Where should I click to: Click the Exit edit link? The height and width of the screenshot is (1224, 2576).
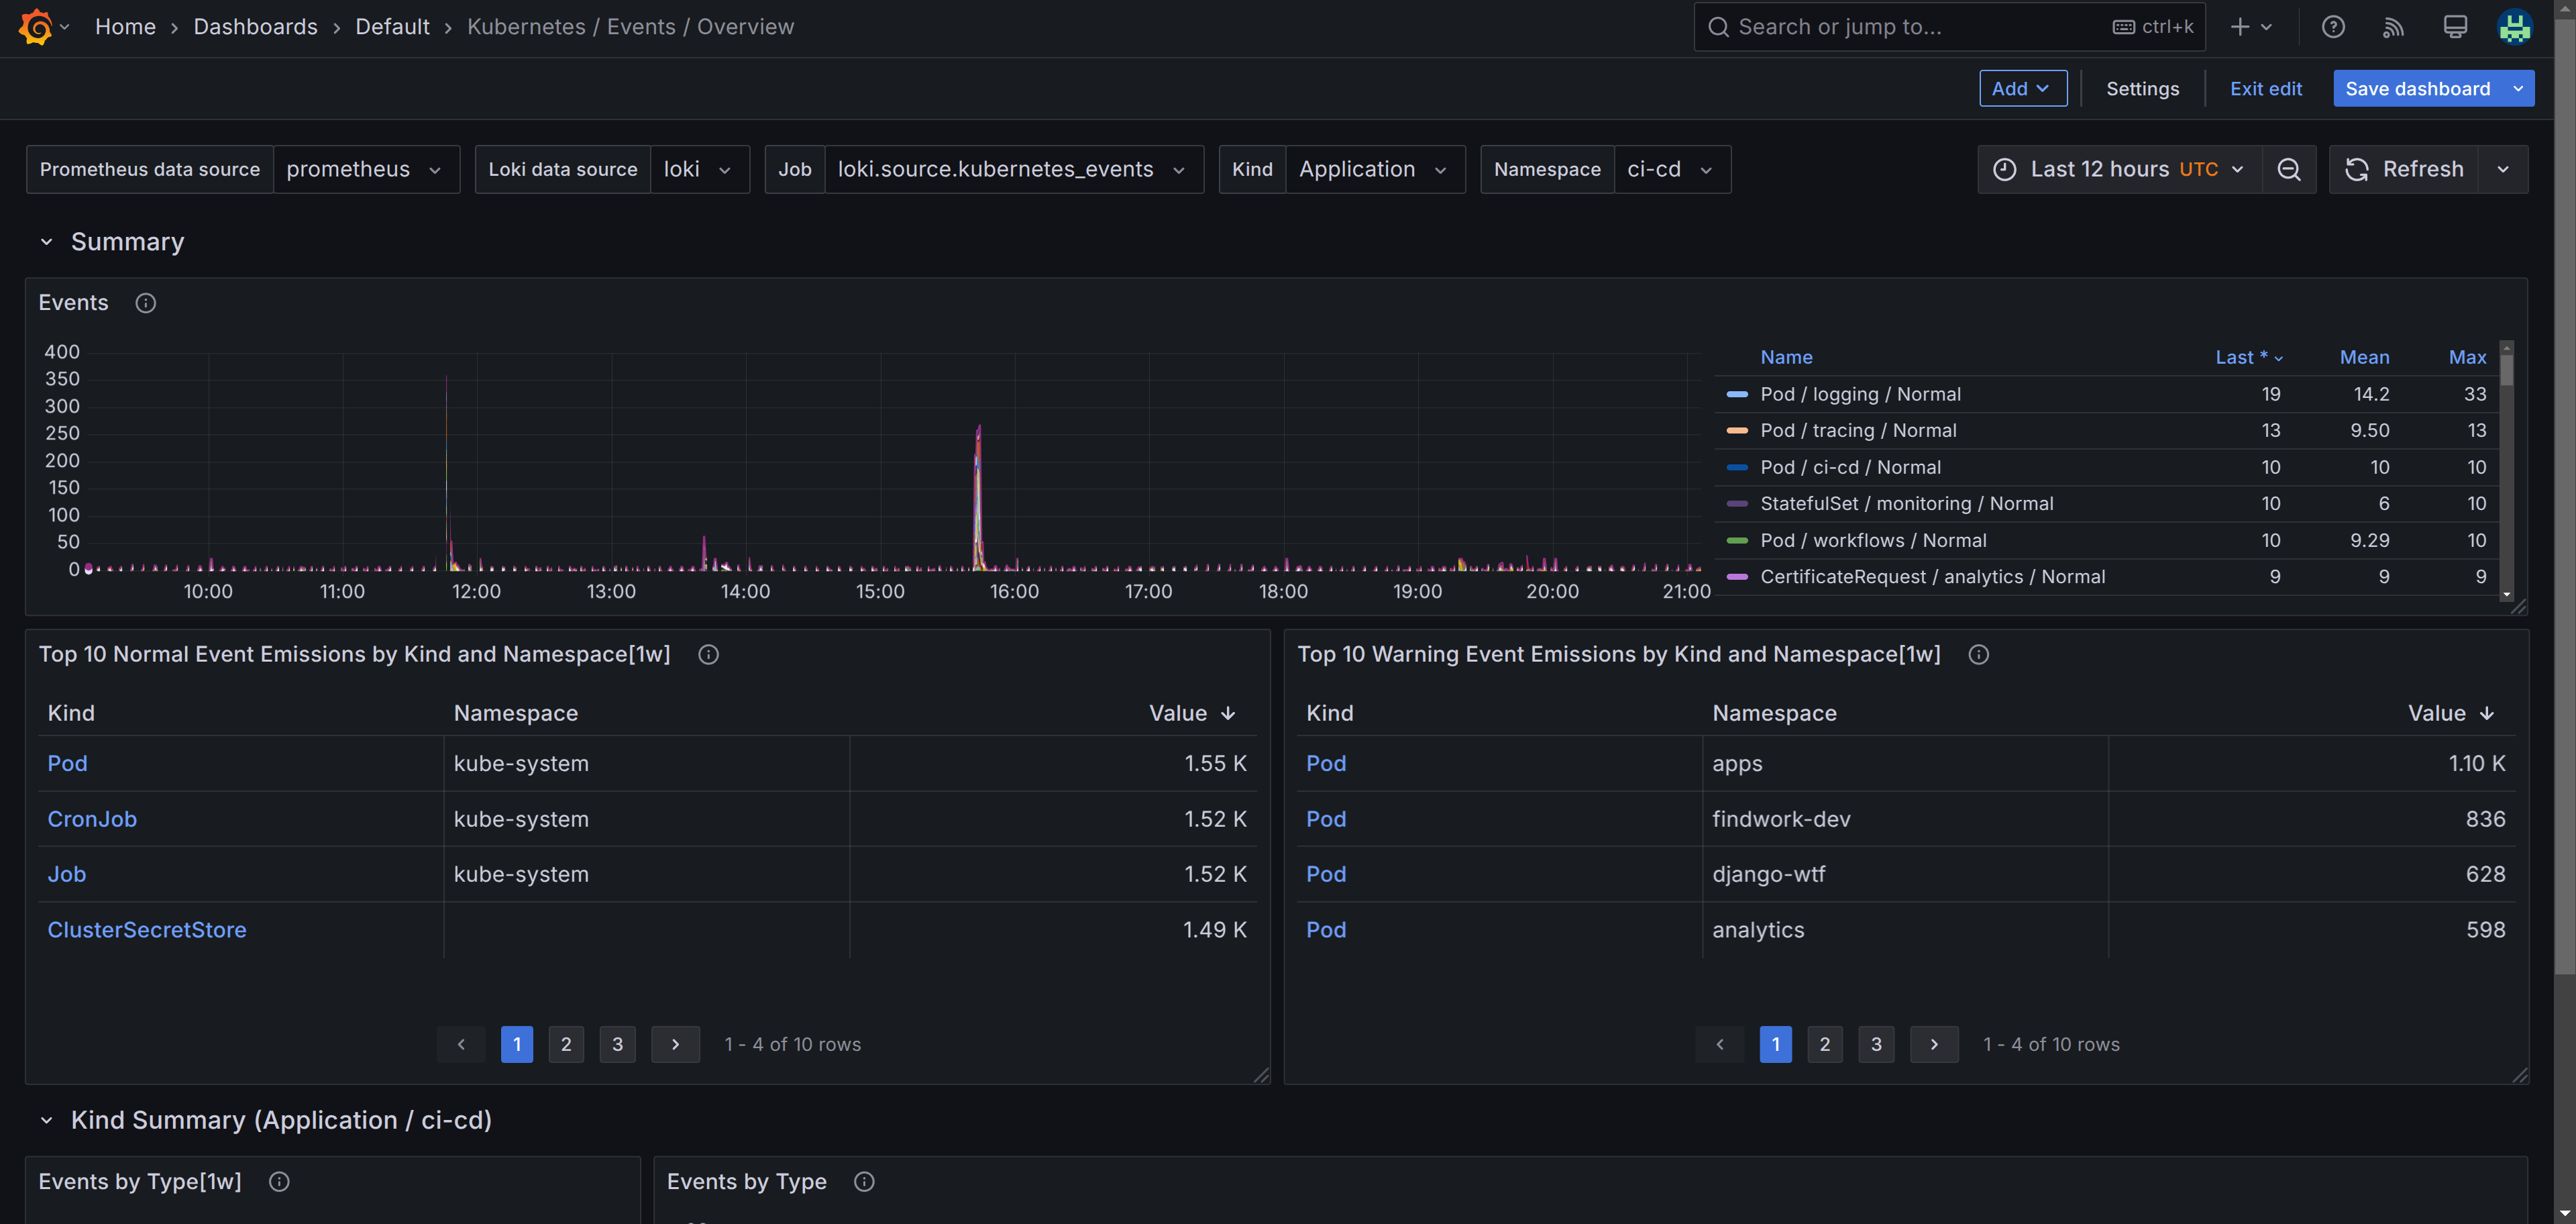[x=2265, y=89]
